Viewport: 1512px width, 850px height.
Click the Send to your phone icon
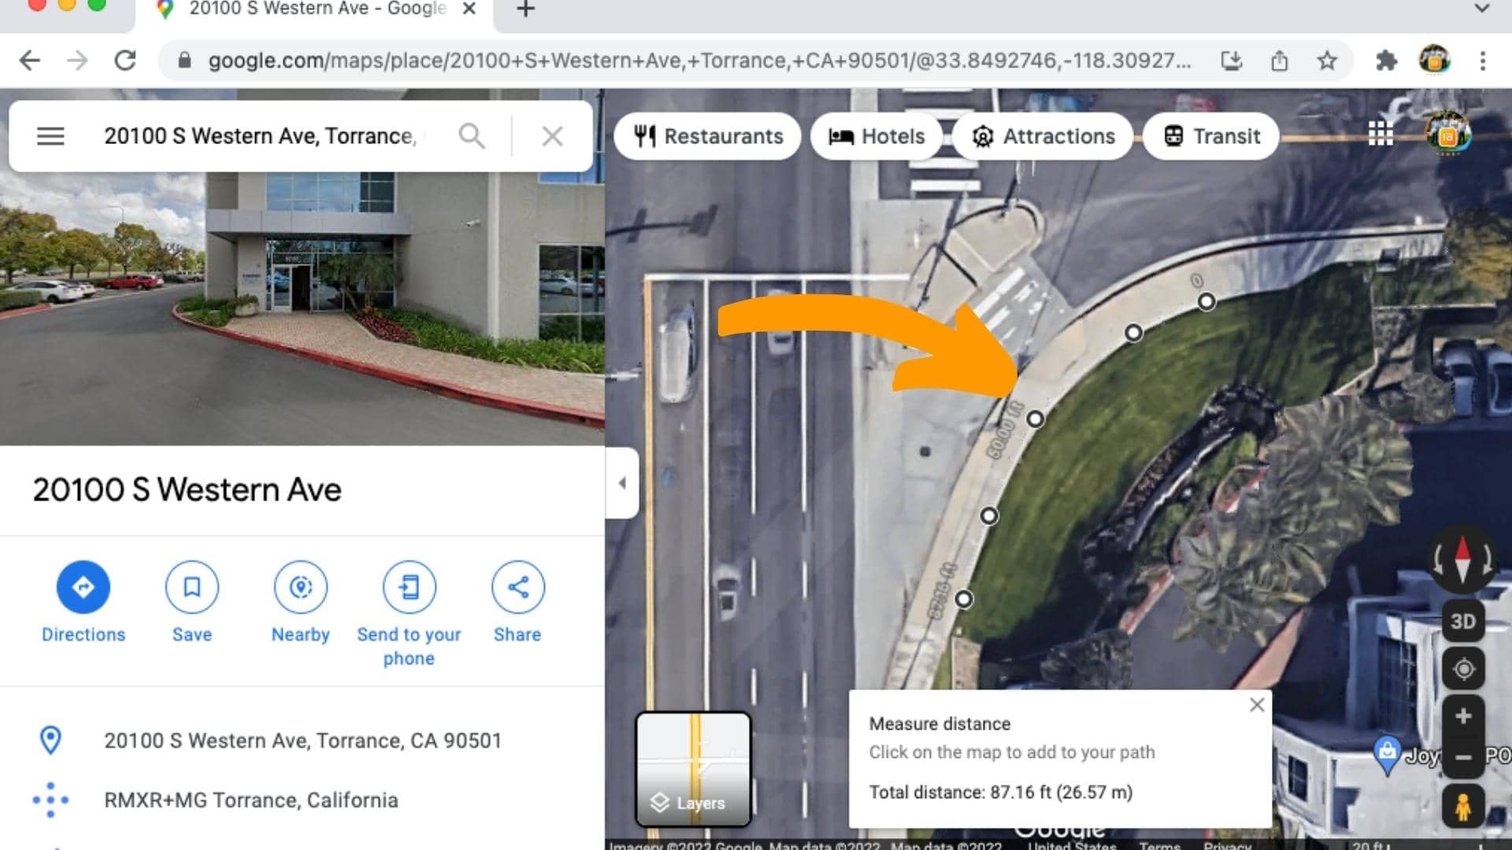click(x=408, y=587)
